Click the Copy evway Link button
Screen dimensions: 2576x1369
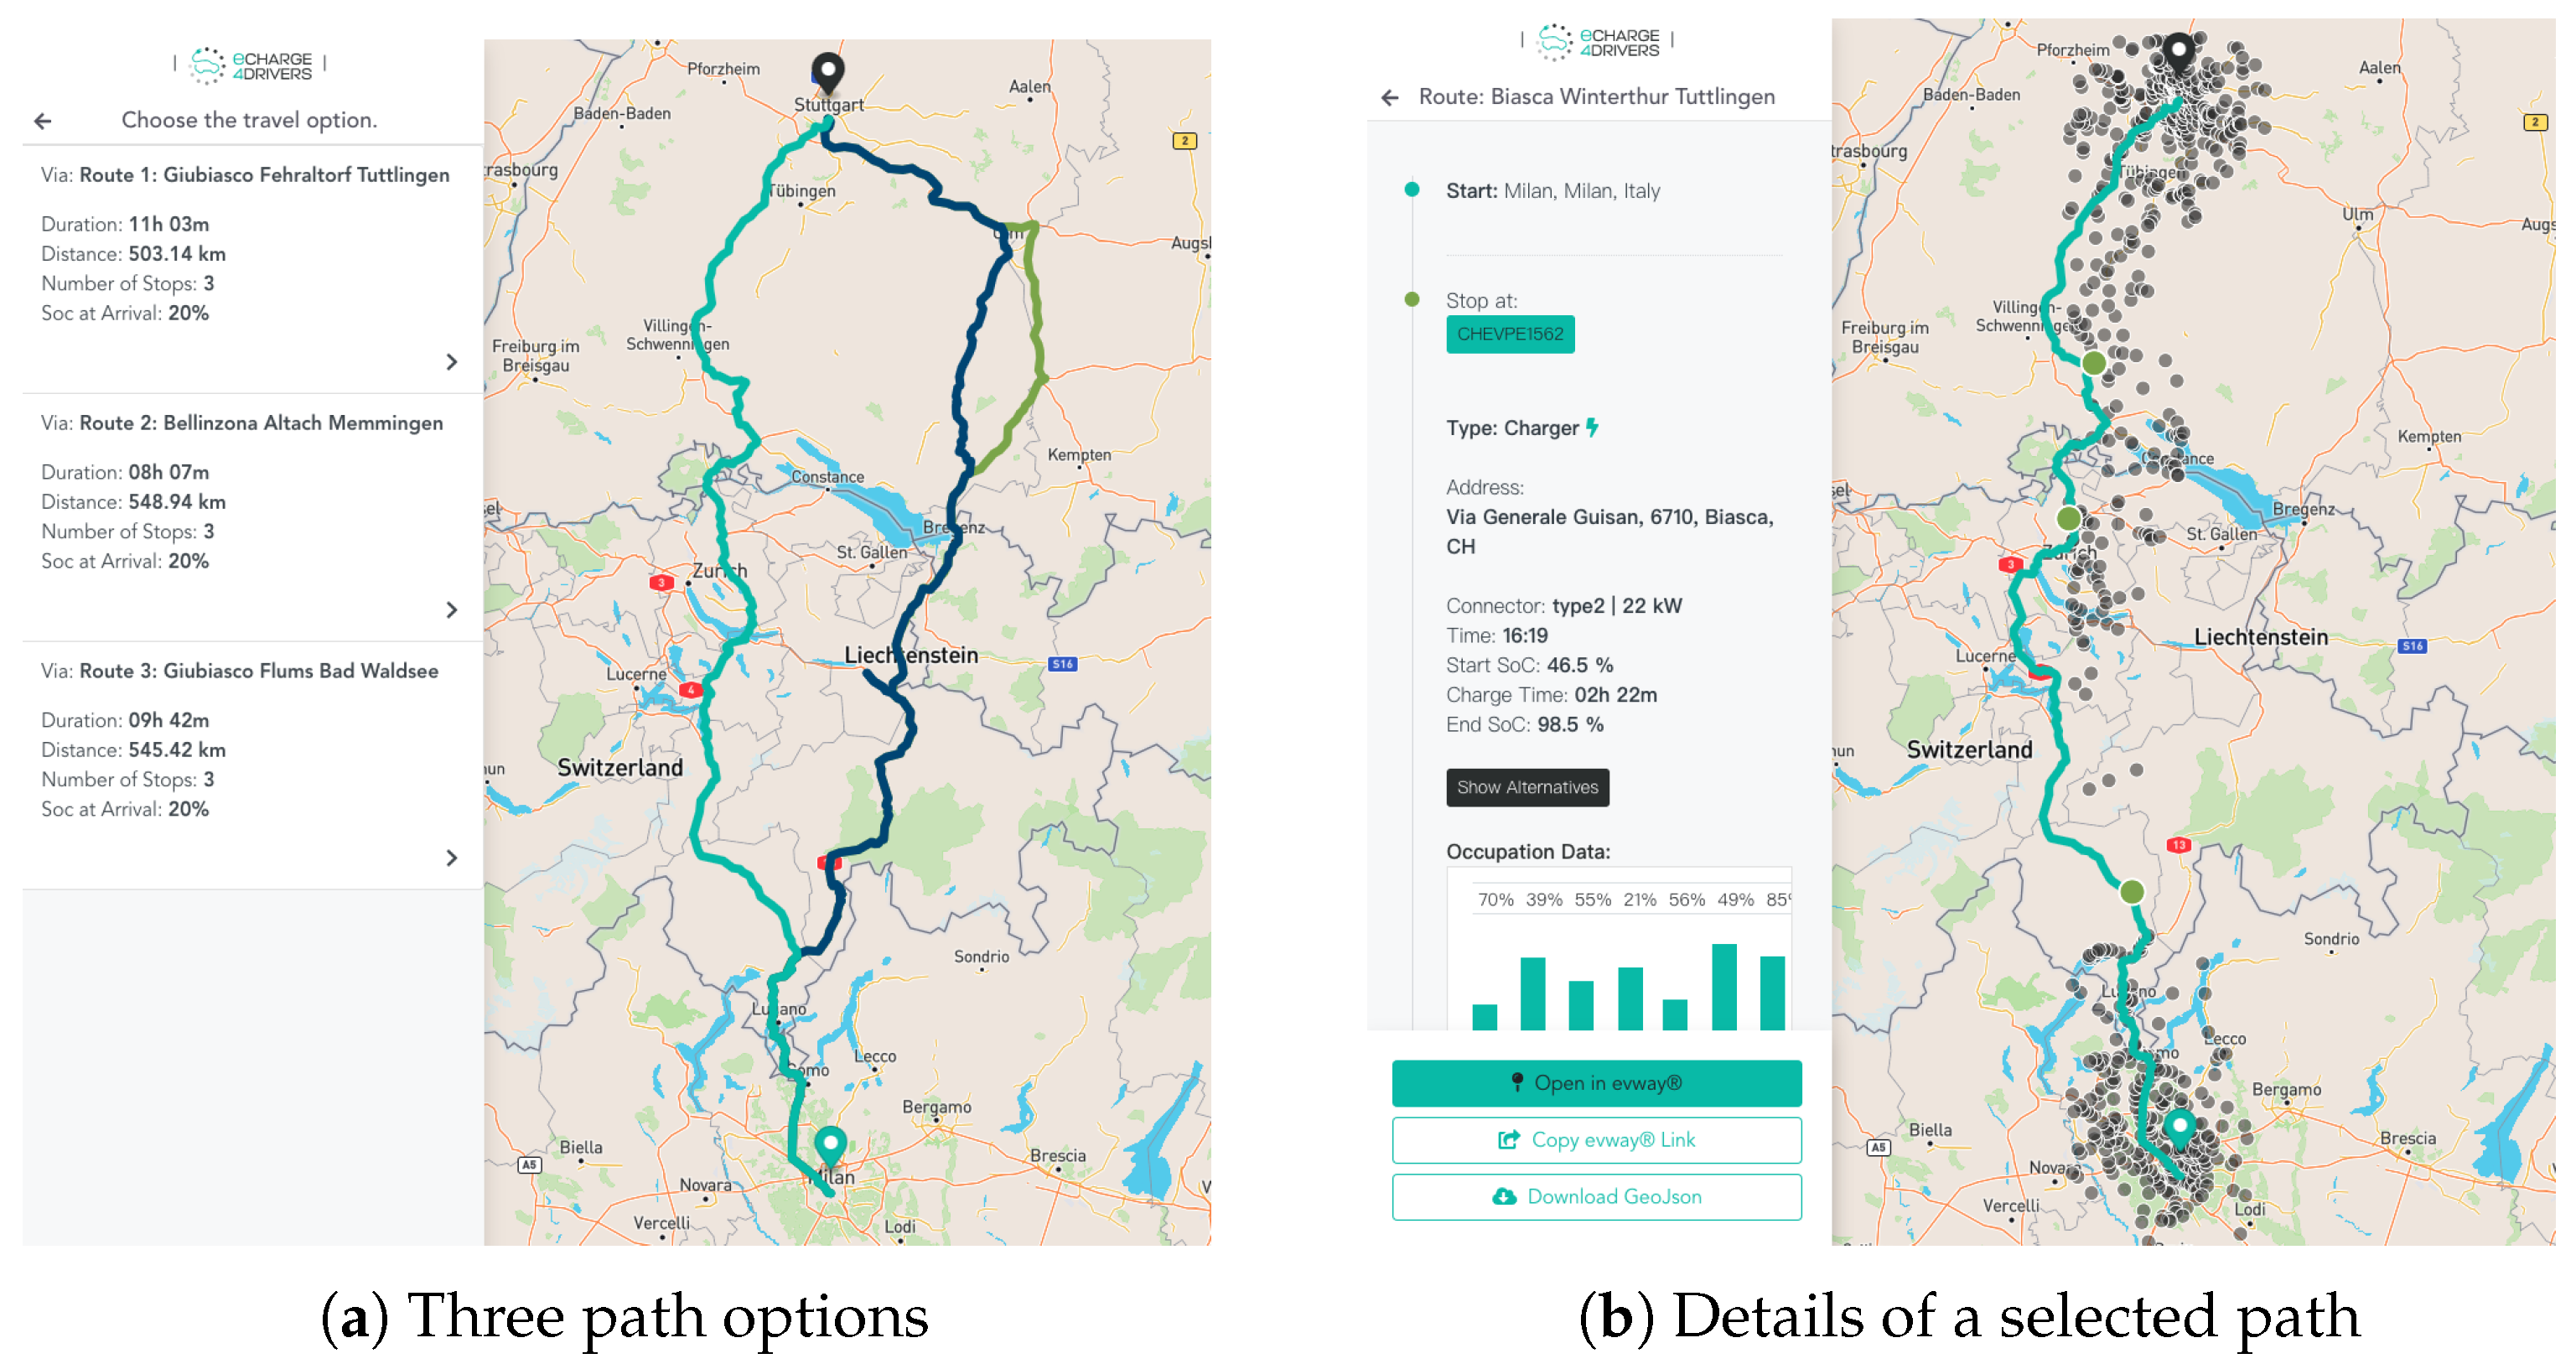1596,1140
